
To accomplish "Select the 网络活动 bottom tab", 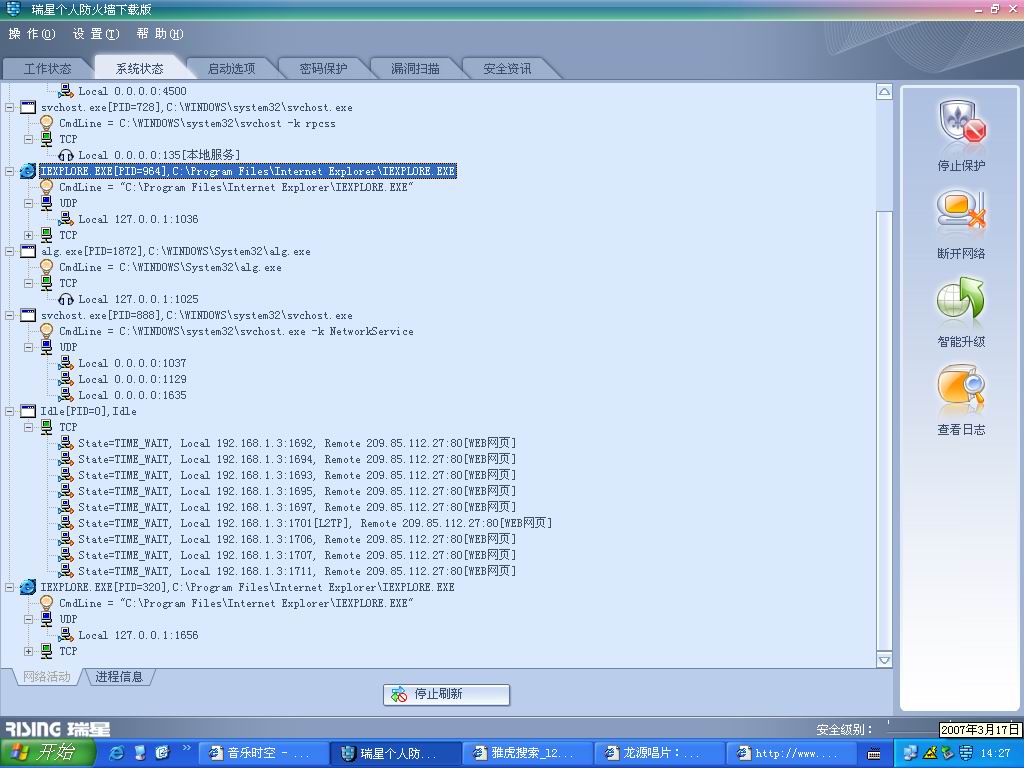I will pyautogui.click(x=46, y=677).
